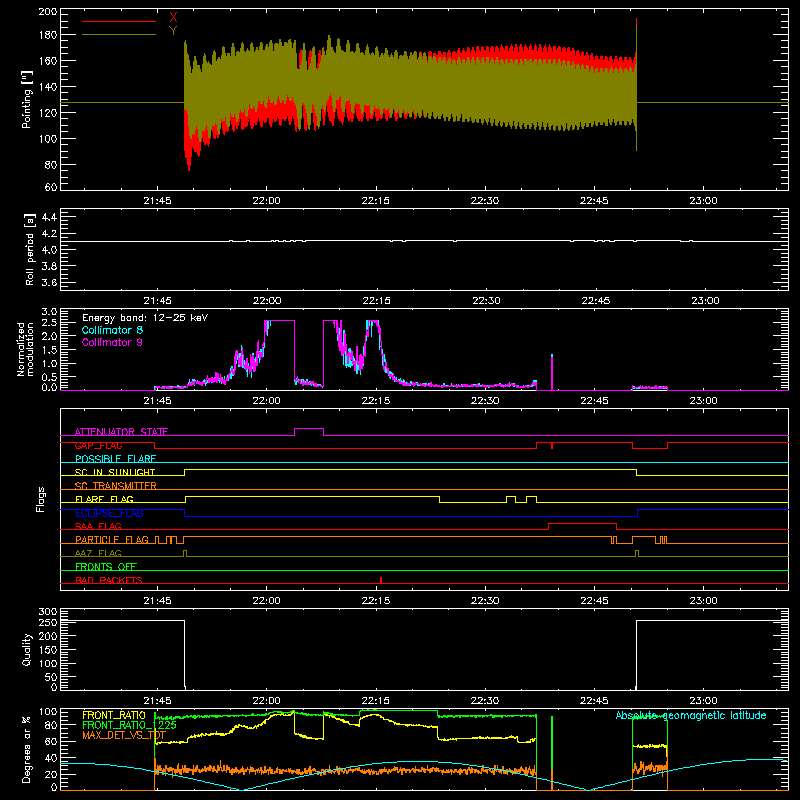Click the GAP_FLAG label

pos(98,445)
